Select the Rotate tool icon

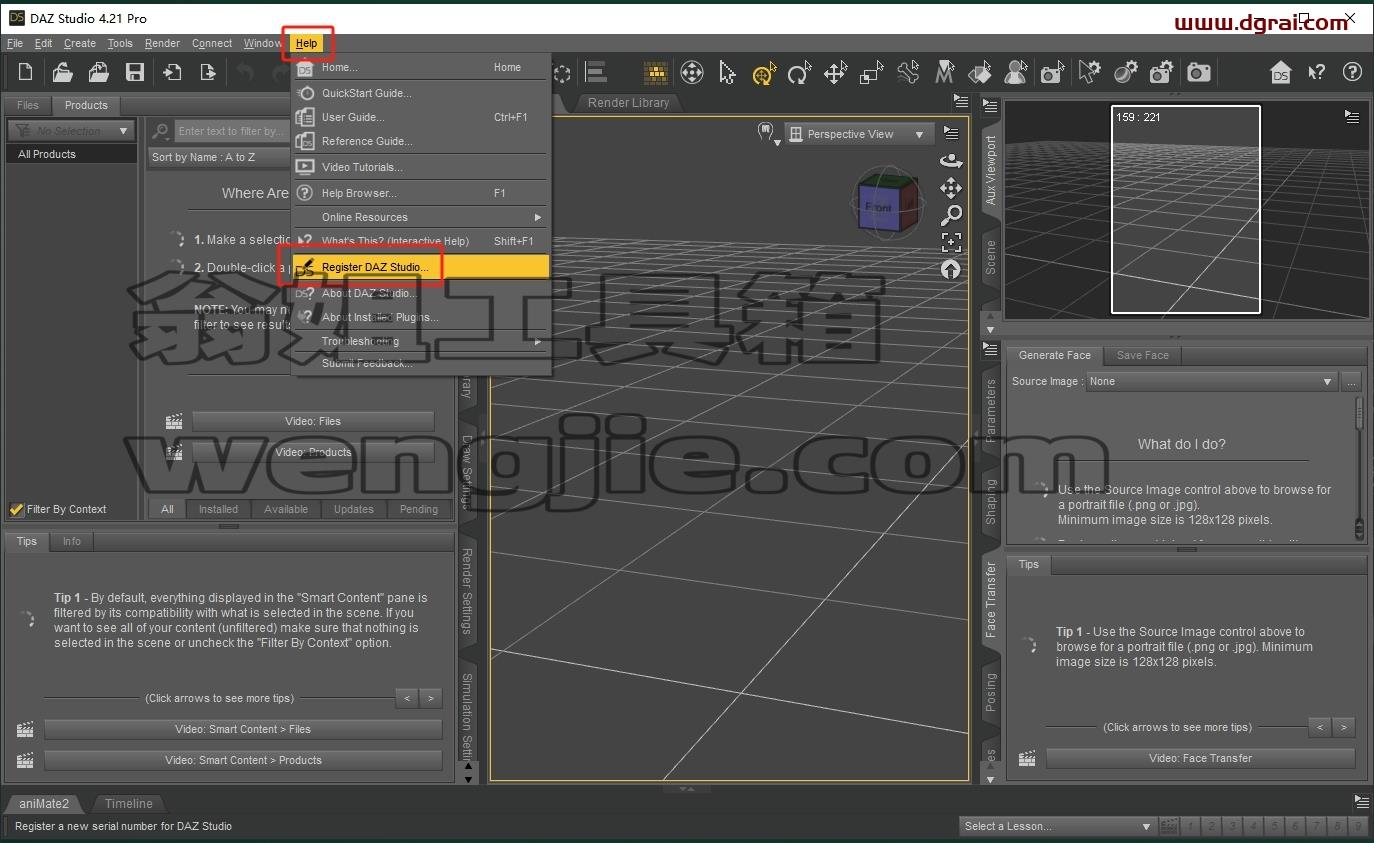[x=799, y=73]
